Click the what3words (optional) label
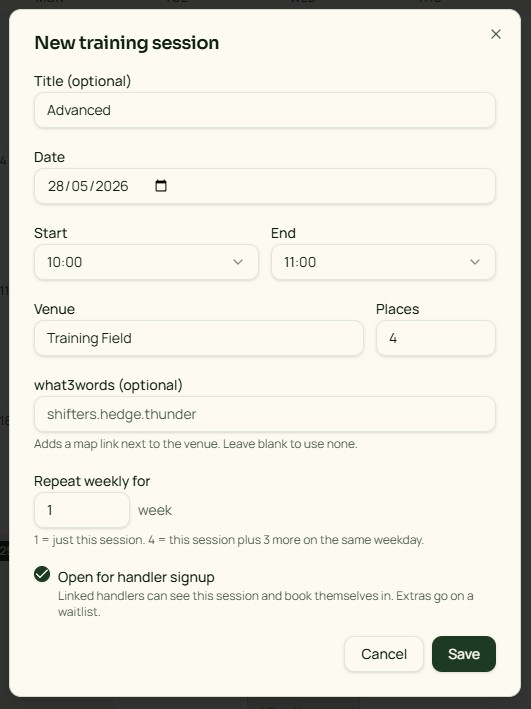 108,385
